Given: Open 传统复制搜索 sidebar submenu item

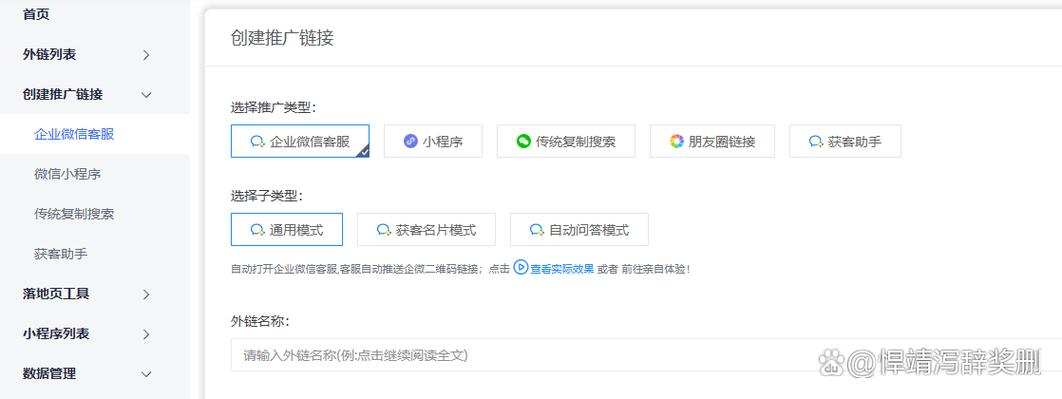Looking at the screenshot, I should pyautogui.click(x=75, y=214).
